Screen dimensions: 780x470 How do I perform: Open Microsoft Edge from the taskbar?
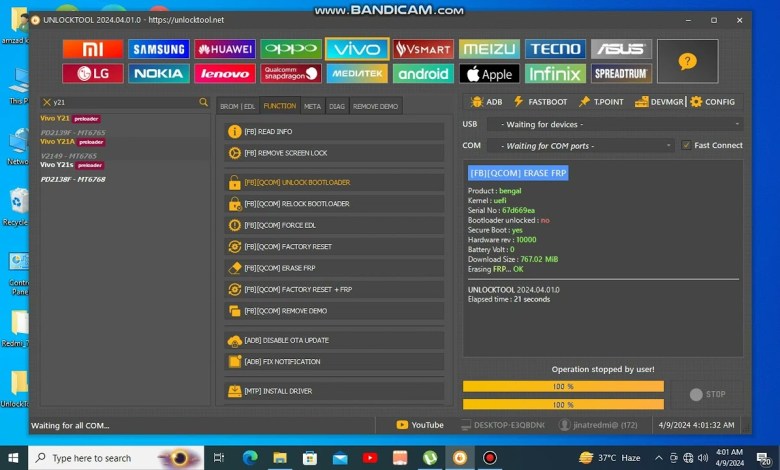250,458
